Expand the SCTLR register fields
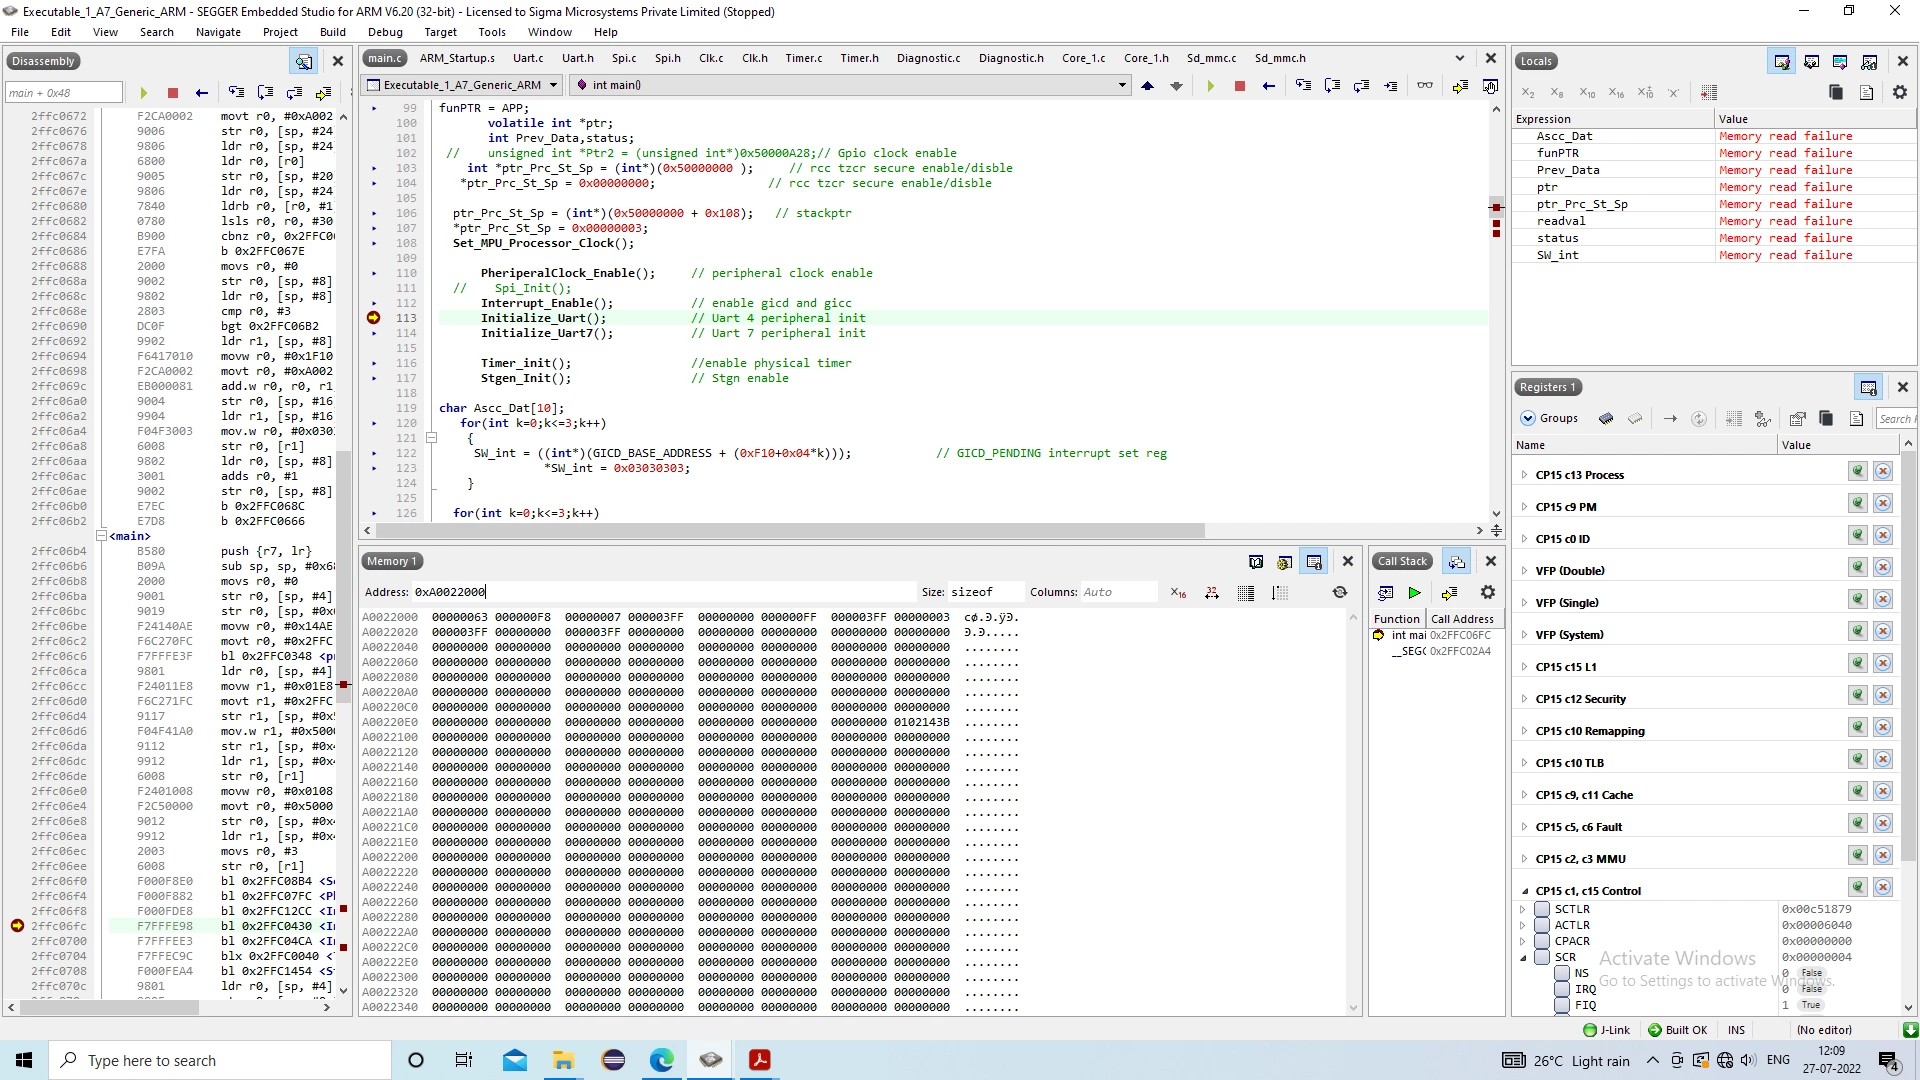Screen dimensions: 1920x1080 coord(1523,910)
